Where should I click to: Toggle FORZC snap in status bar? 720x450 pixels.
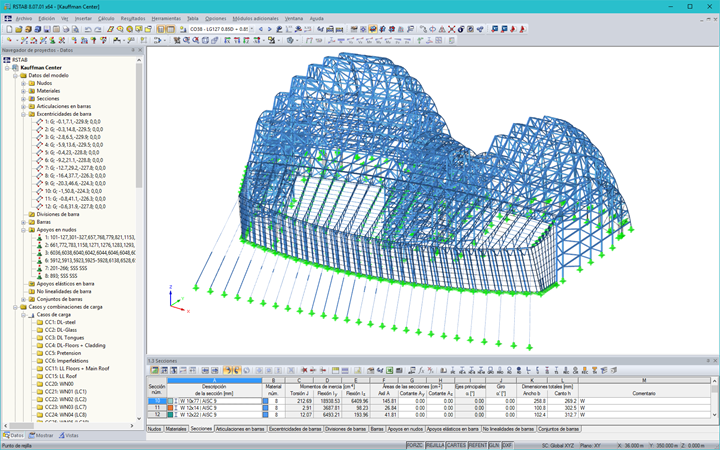[x=415, y=445]
